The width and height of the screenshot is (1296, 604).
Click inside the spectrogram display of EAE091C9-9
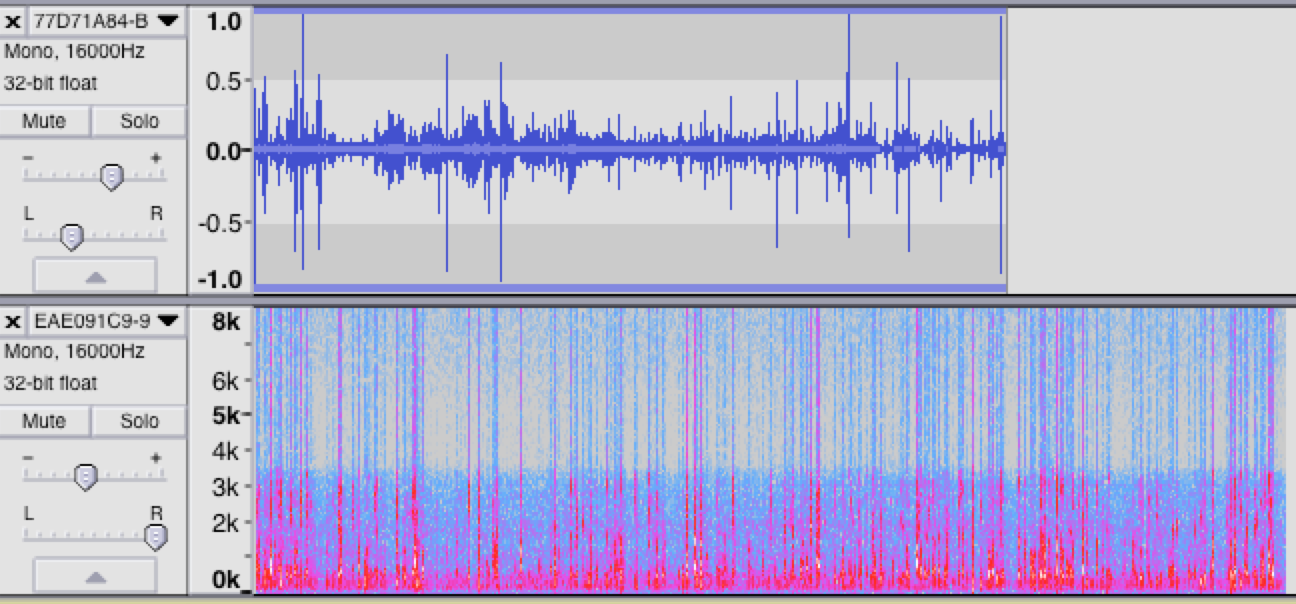tap(770, 450)
